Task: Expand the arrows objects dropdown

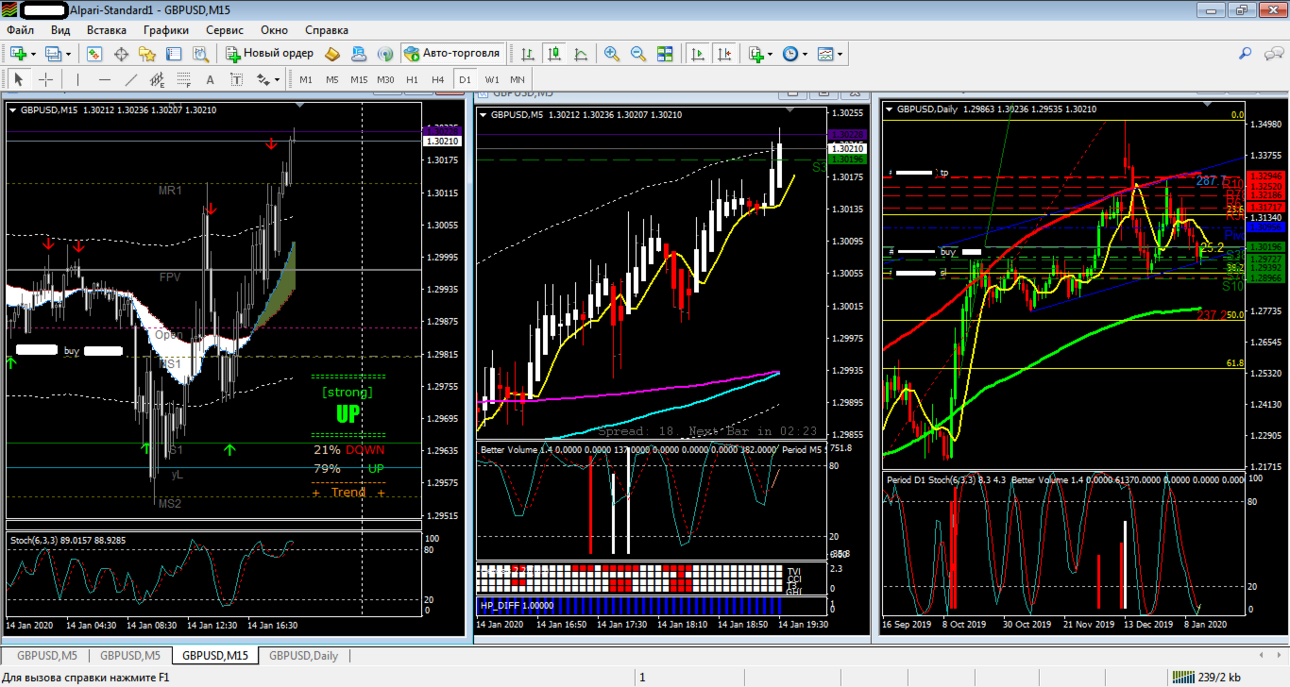Action: [x=278, y=80]
